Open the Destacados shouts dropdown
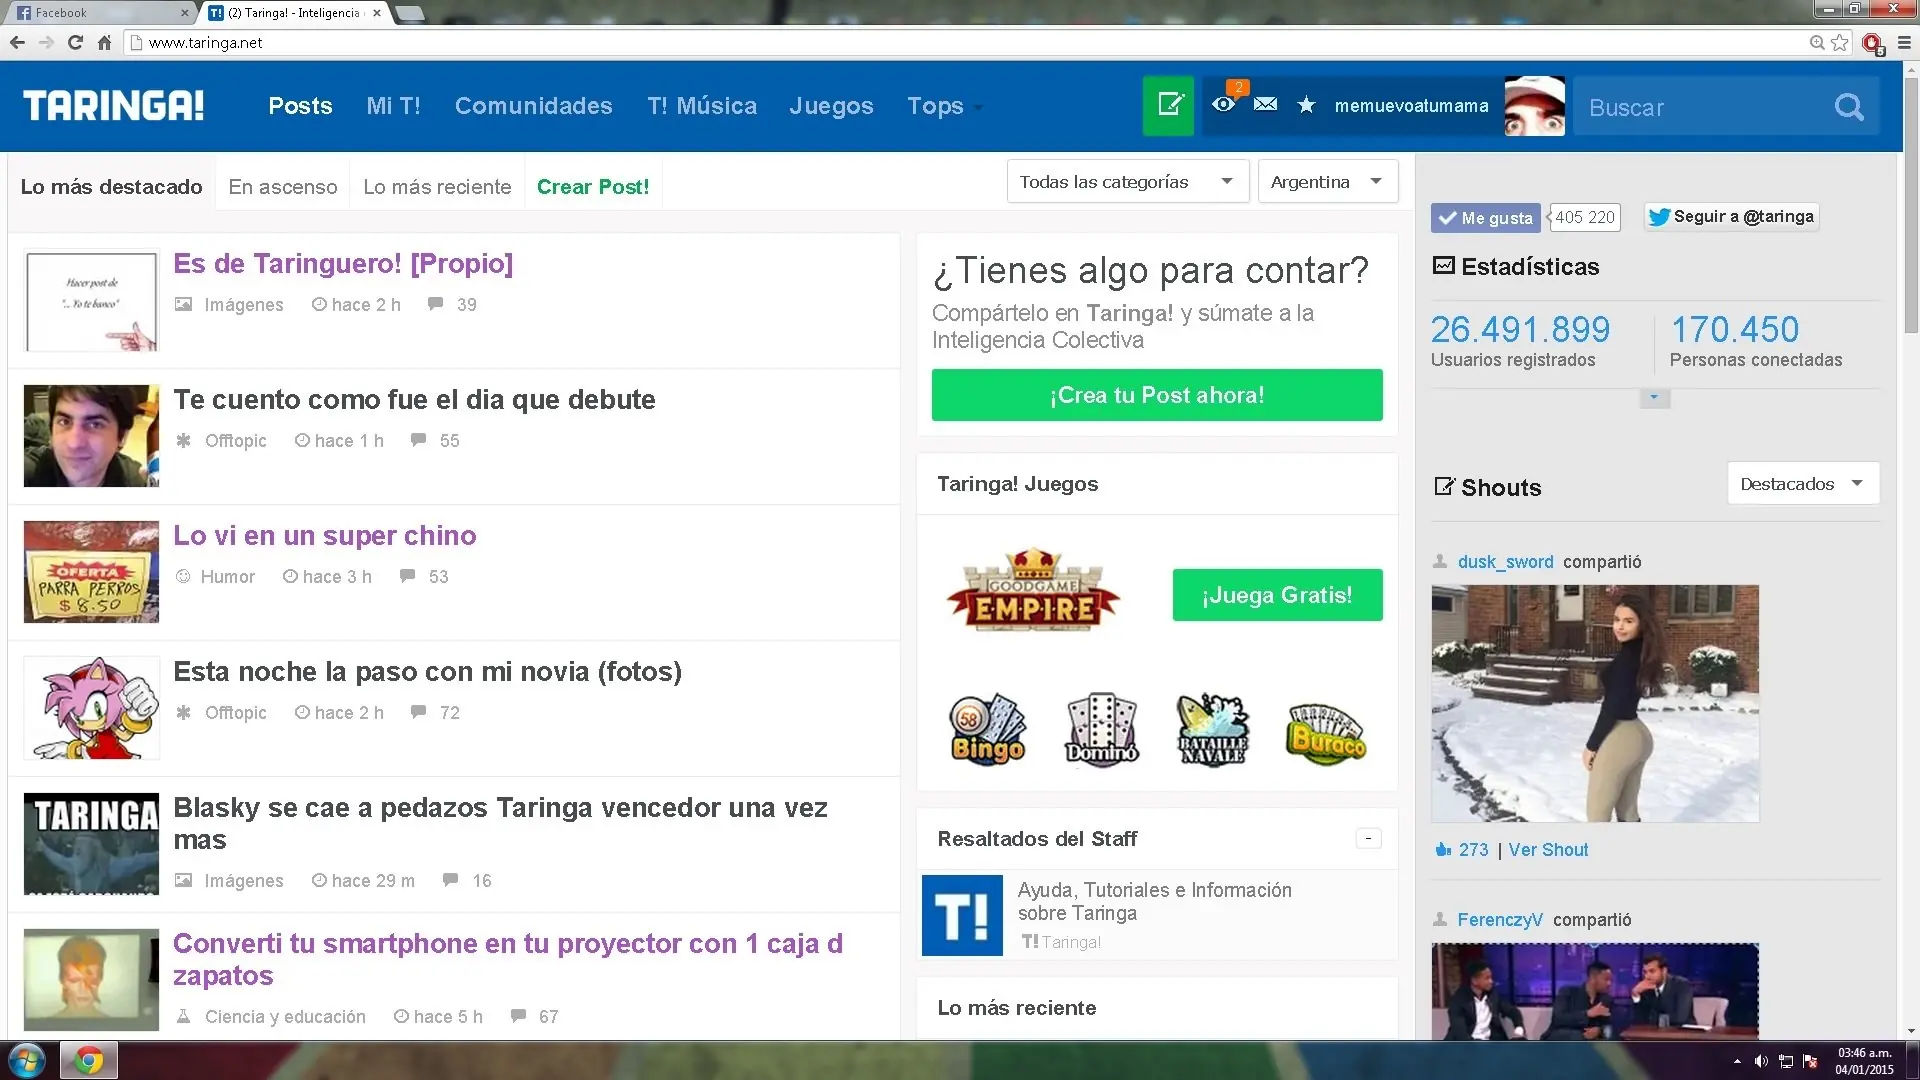This screenshot has height=1080, width=1920. tap(1803, 483)
